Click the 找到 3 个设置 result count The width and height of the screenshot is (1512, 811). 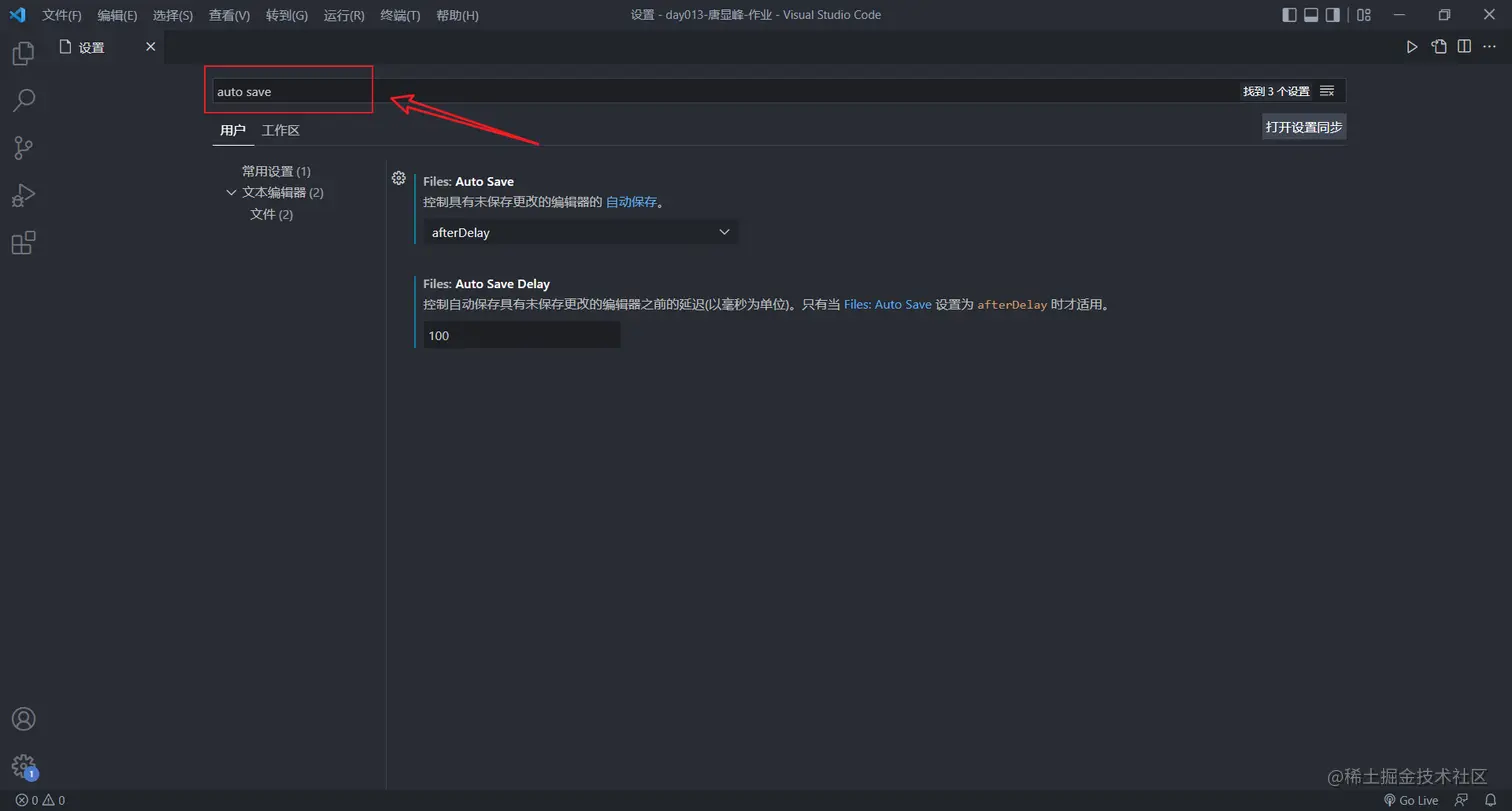[x=1276, y=91]
